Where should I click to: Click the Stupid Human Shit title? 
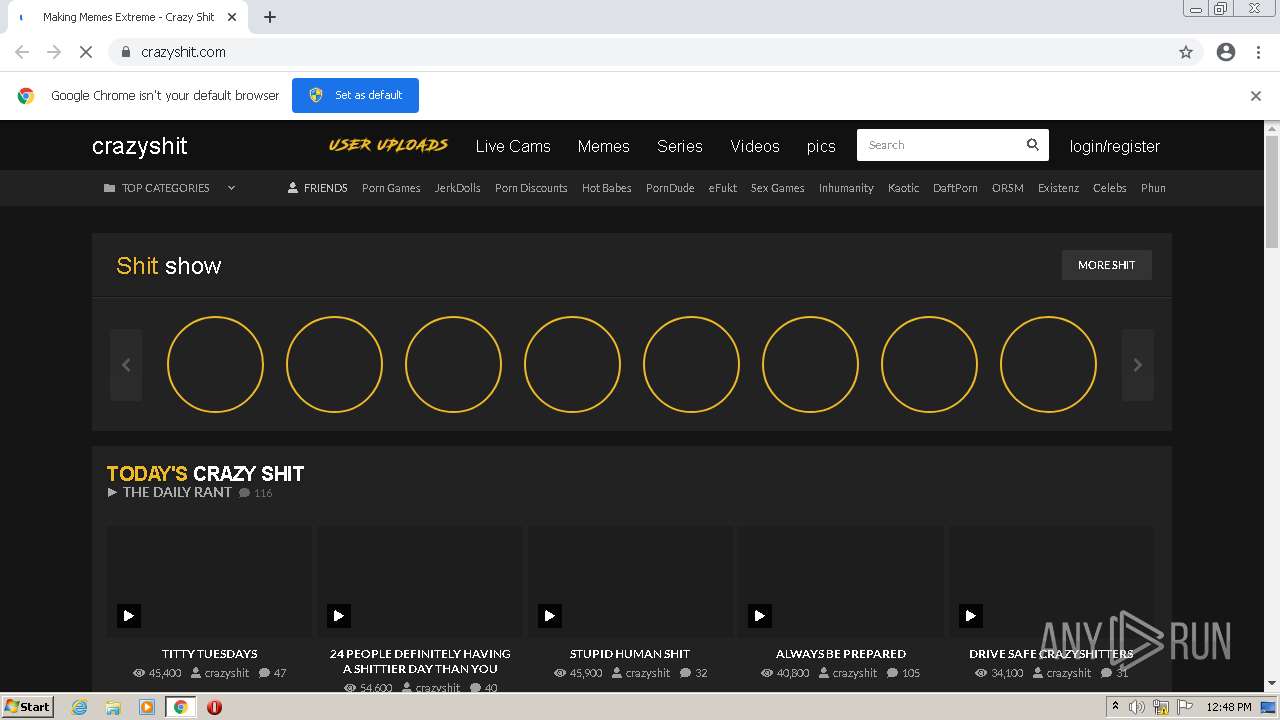click(630, 654)
